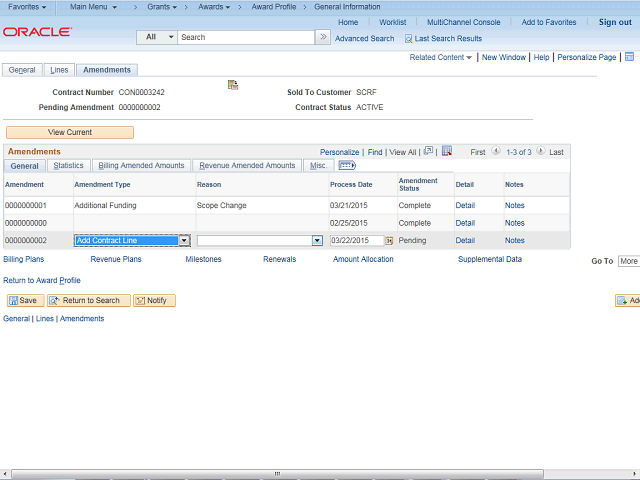Click into the Process Date field

click(356, 241)
